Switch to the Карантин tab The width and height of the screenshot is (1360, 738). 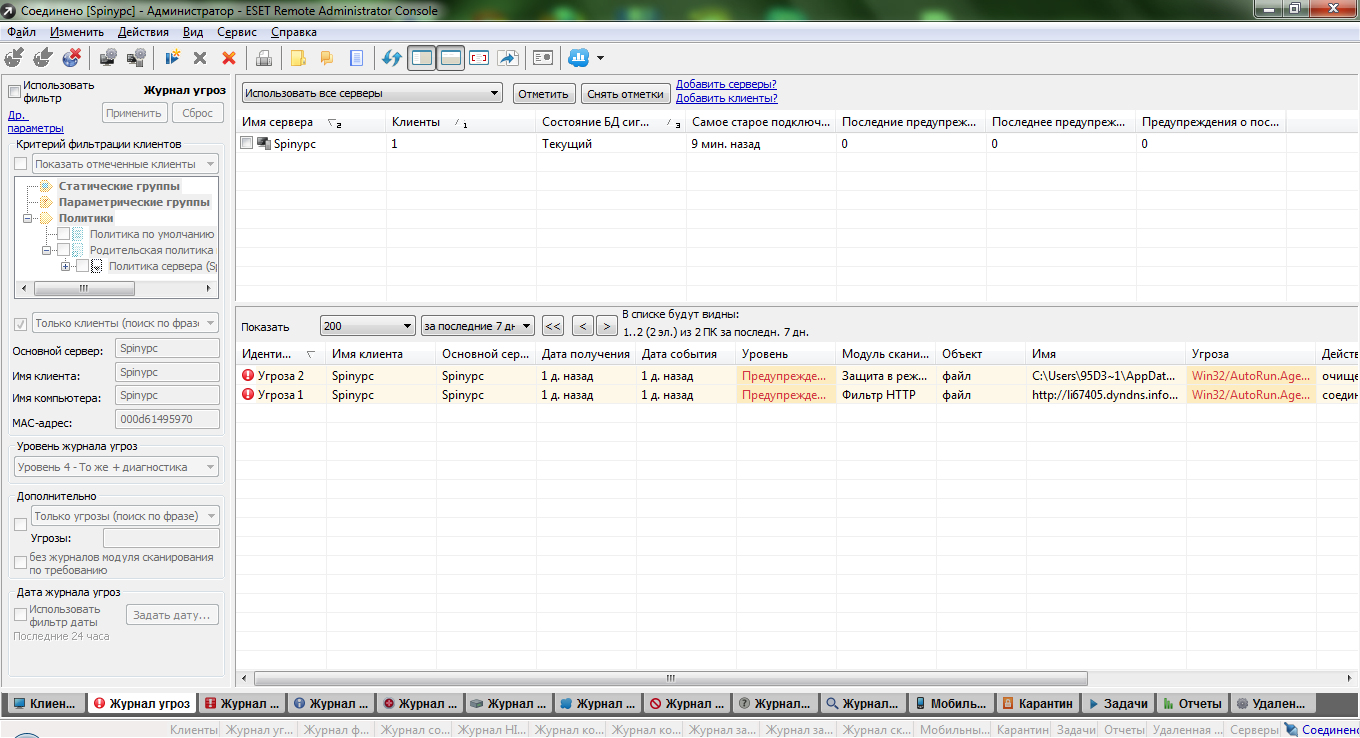1040,704
